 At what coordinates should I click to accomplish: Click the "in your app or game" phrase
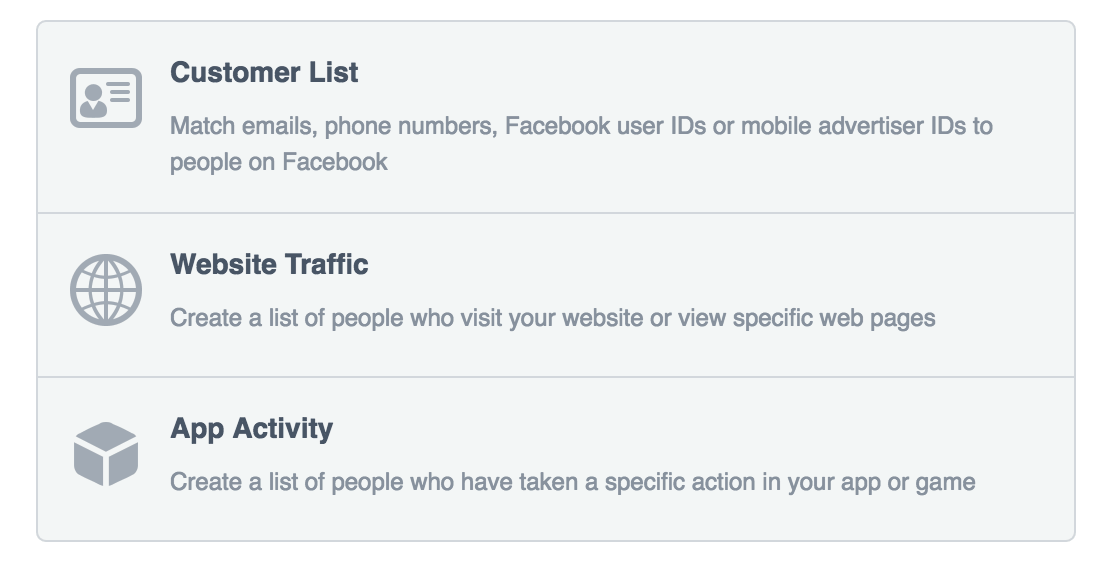[x=871, y=482]
